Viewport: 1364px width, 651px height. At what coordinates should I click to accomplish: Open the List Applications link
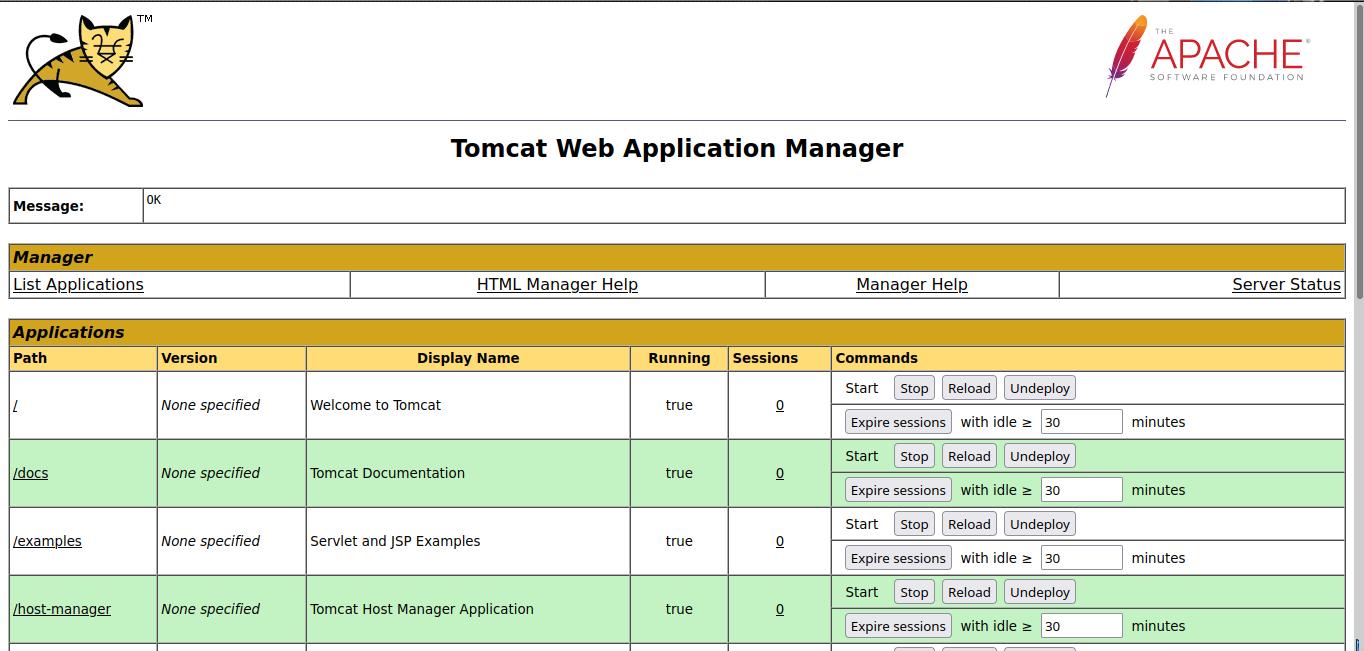coord(78,285)
